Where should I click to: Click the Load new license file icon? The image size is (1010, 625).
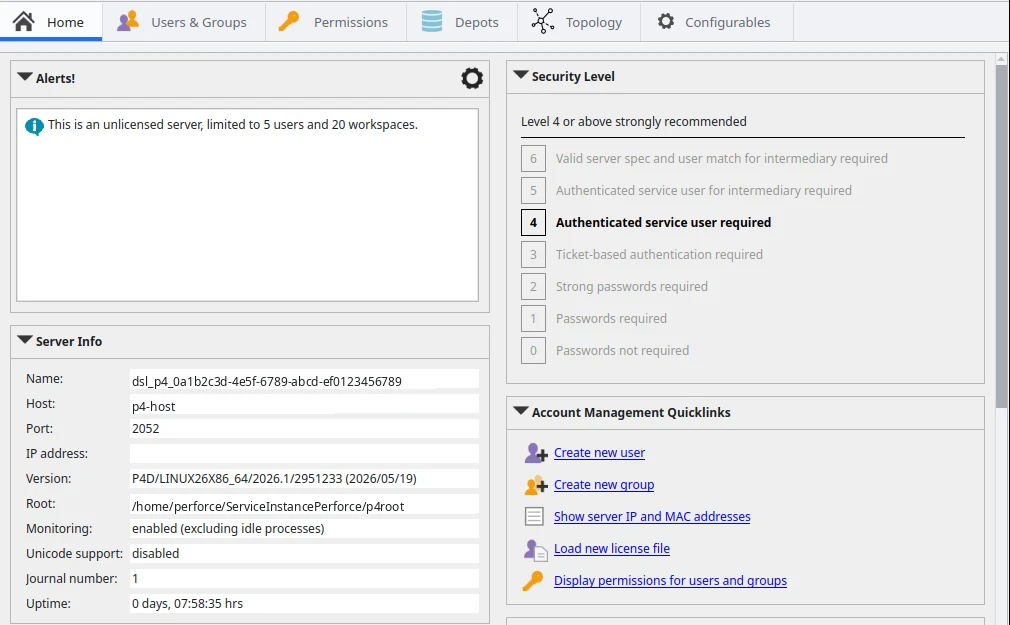(535, 549)
